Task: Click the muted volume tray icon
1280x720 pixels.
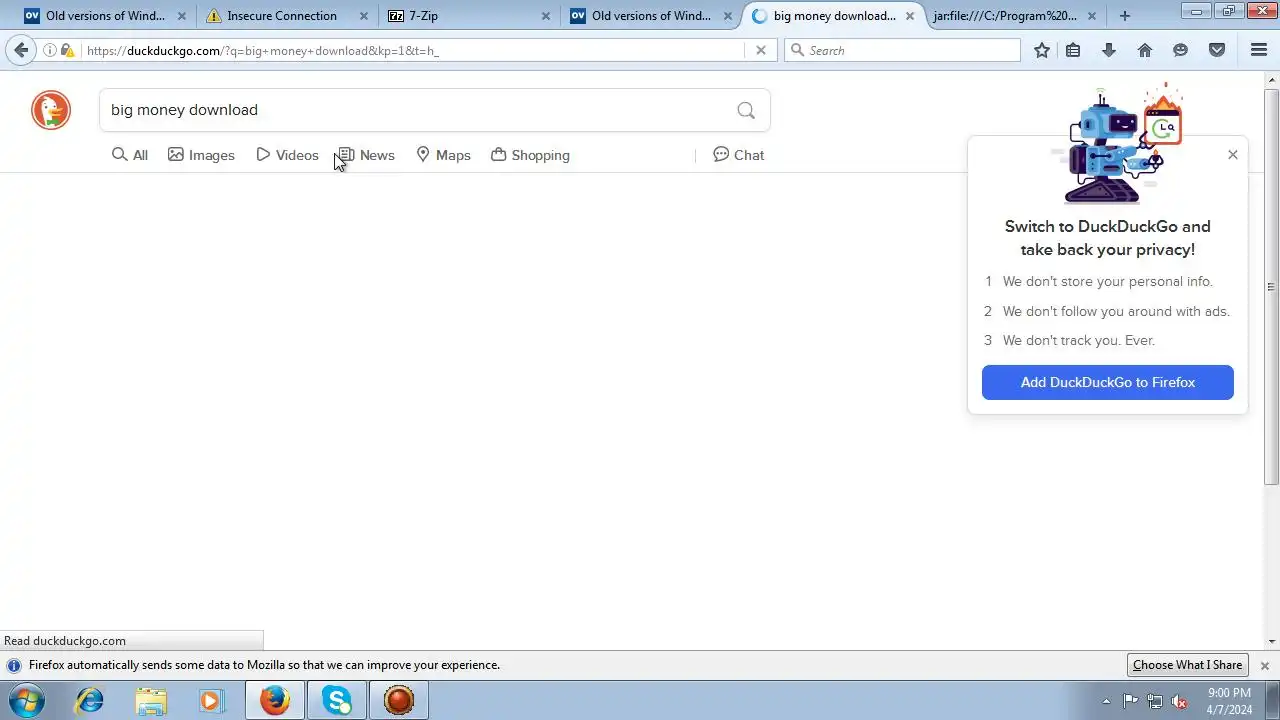Action: [1180, 701]
